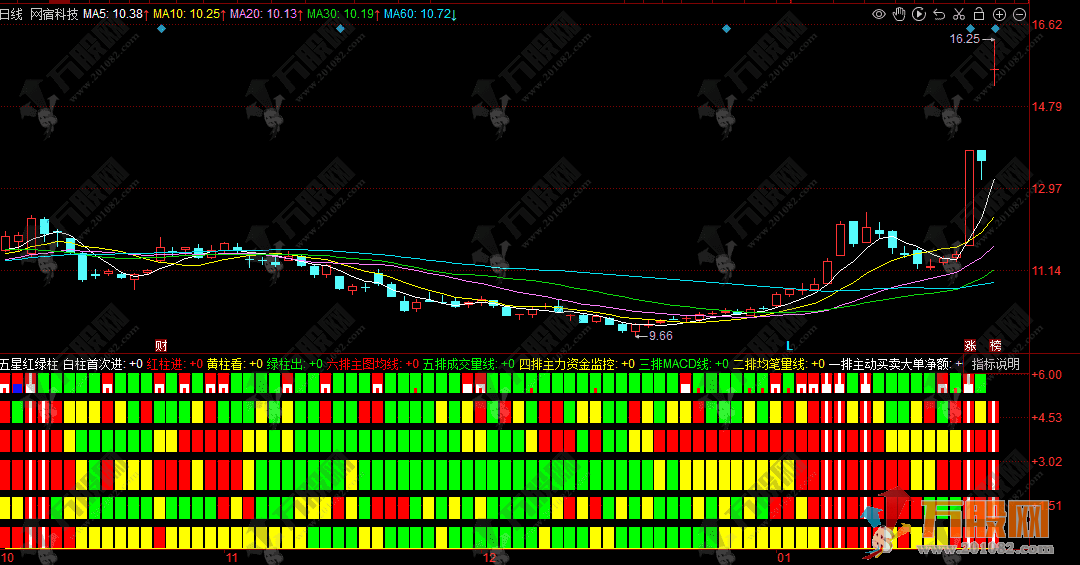Screen dimensions: 1080x565
Task: Click the undo arrow icon
Action: click(939, 14)
